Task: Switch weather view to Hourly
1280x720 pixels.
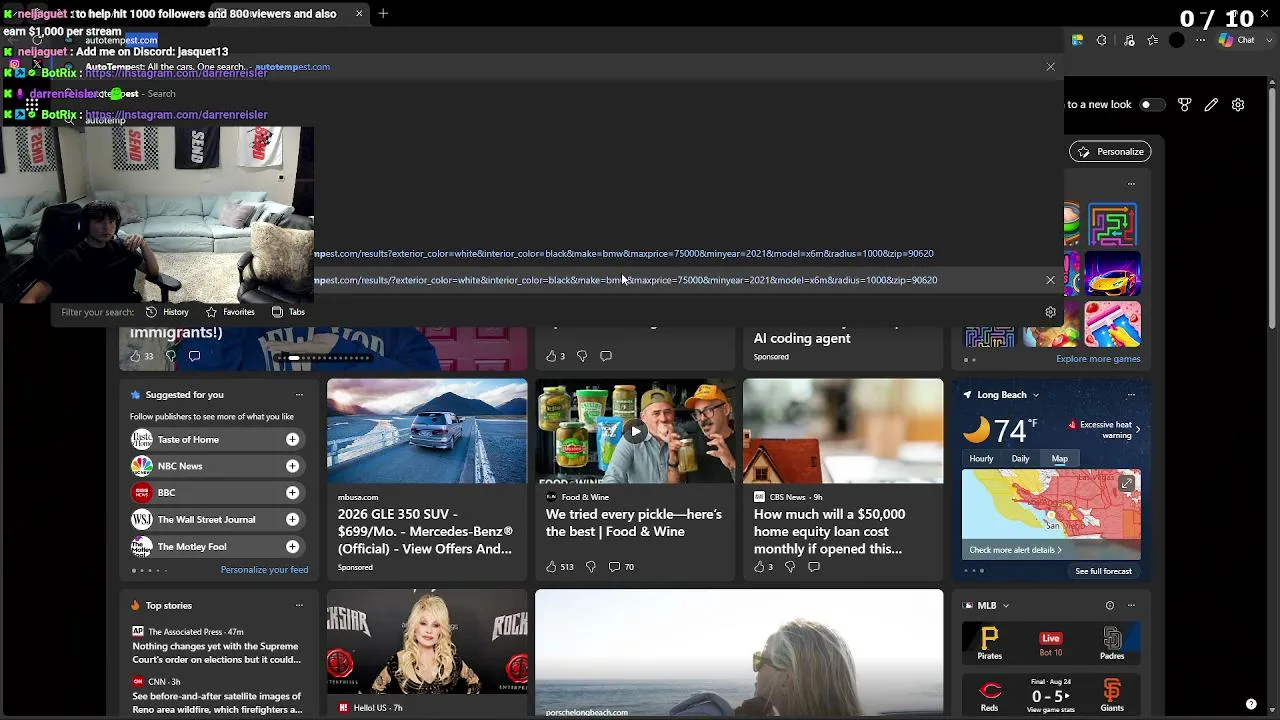Action: pos(981,459)
